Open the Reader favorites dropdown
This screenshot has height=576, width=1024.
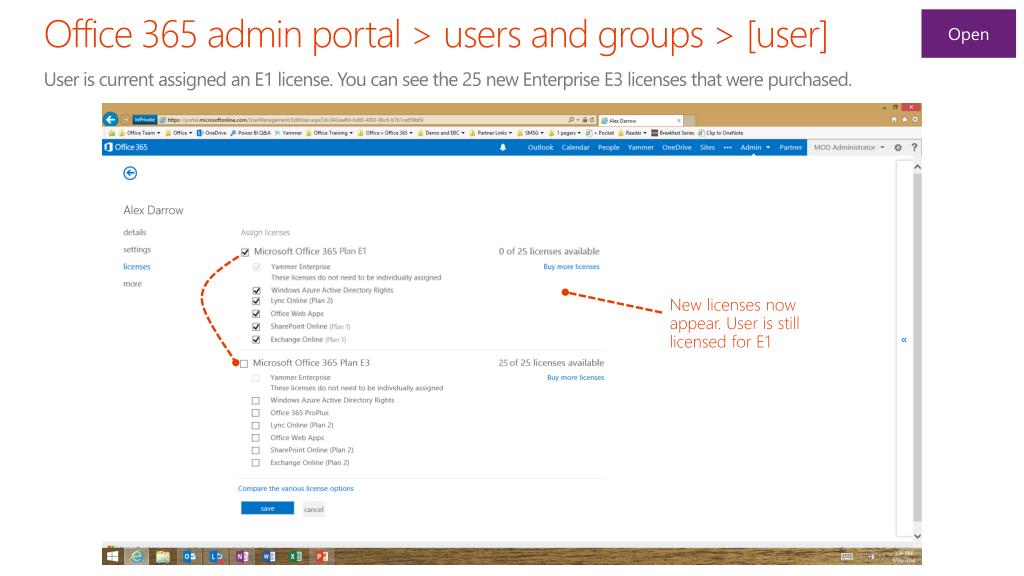pyautogui.click(x=632, y=133)
